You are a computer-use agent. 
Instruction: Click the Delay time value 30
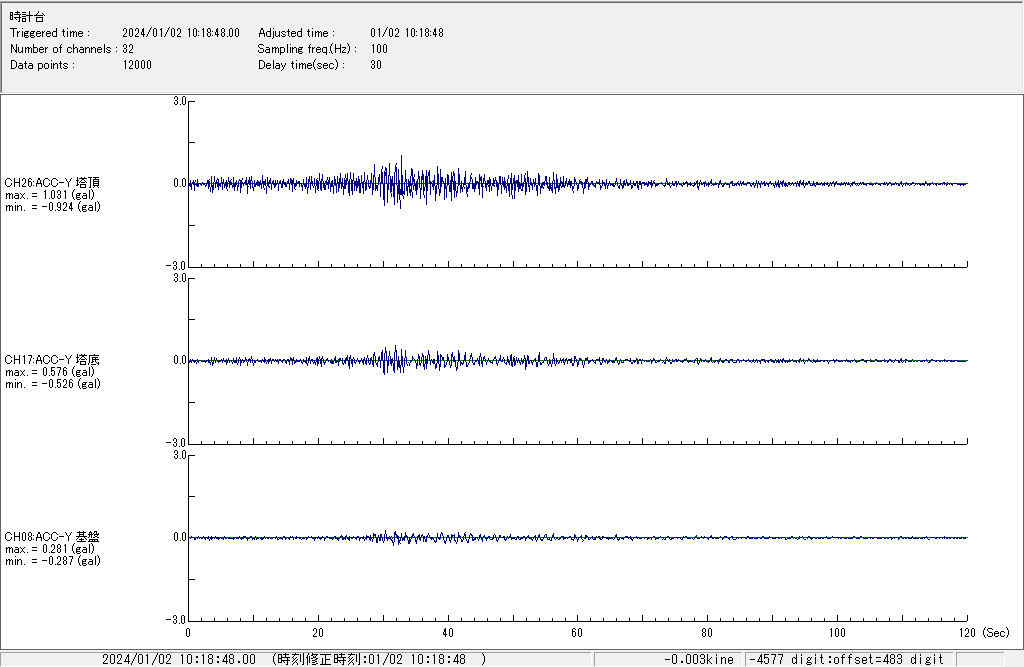pyautogui.click(x=375, y=65)
